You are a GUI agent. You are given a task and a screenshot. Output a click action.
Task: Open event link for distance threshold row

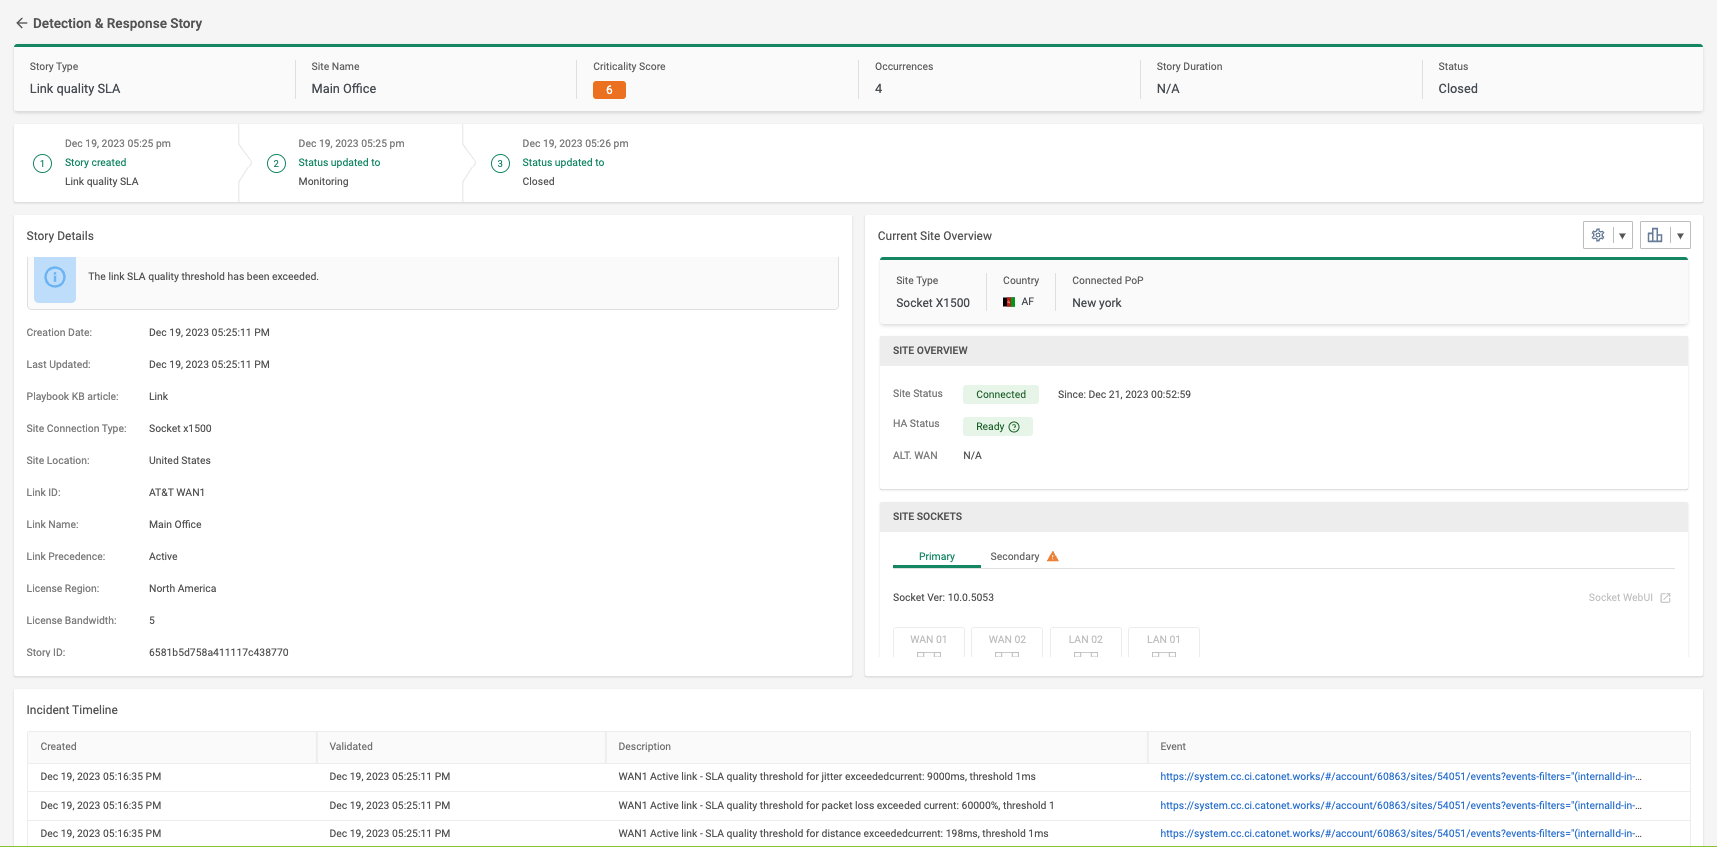[1400, 834]
